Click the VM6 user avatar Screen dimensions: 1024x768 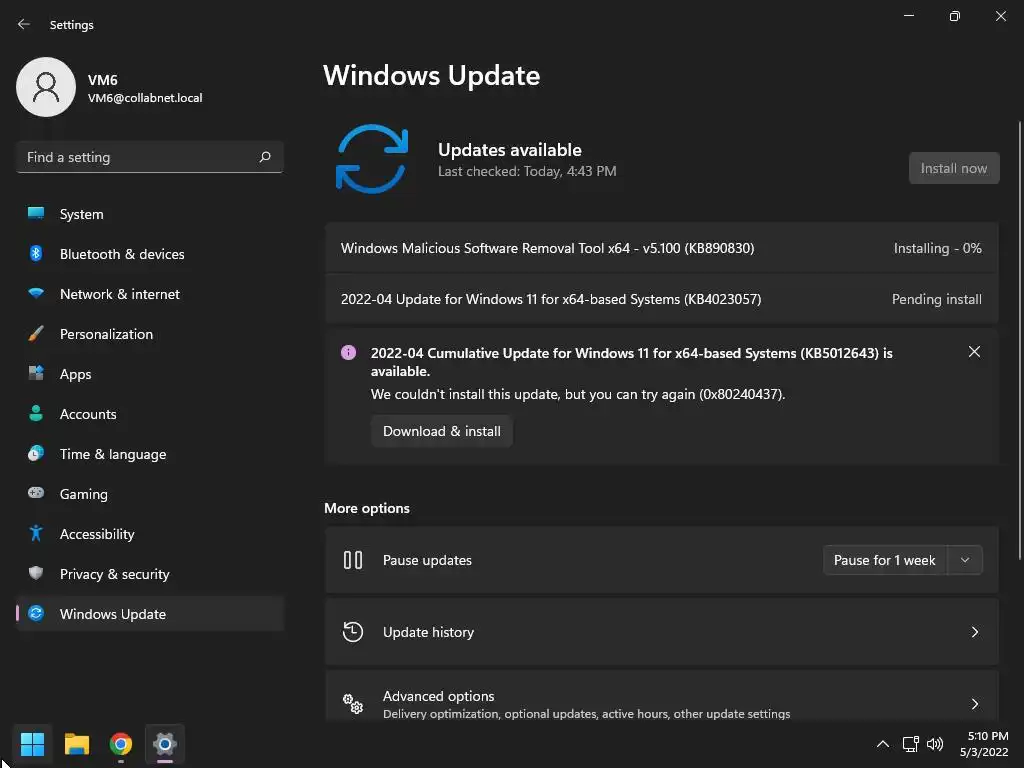[46, 87]
